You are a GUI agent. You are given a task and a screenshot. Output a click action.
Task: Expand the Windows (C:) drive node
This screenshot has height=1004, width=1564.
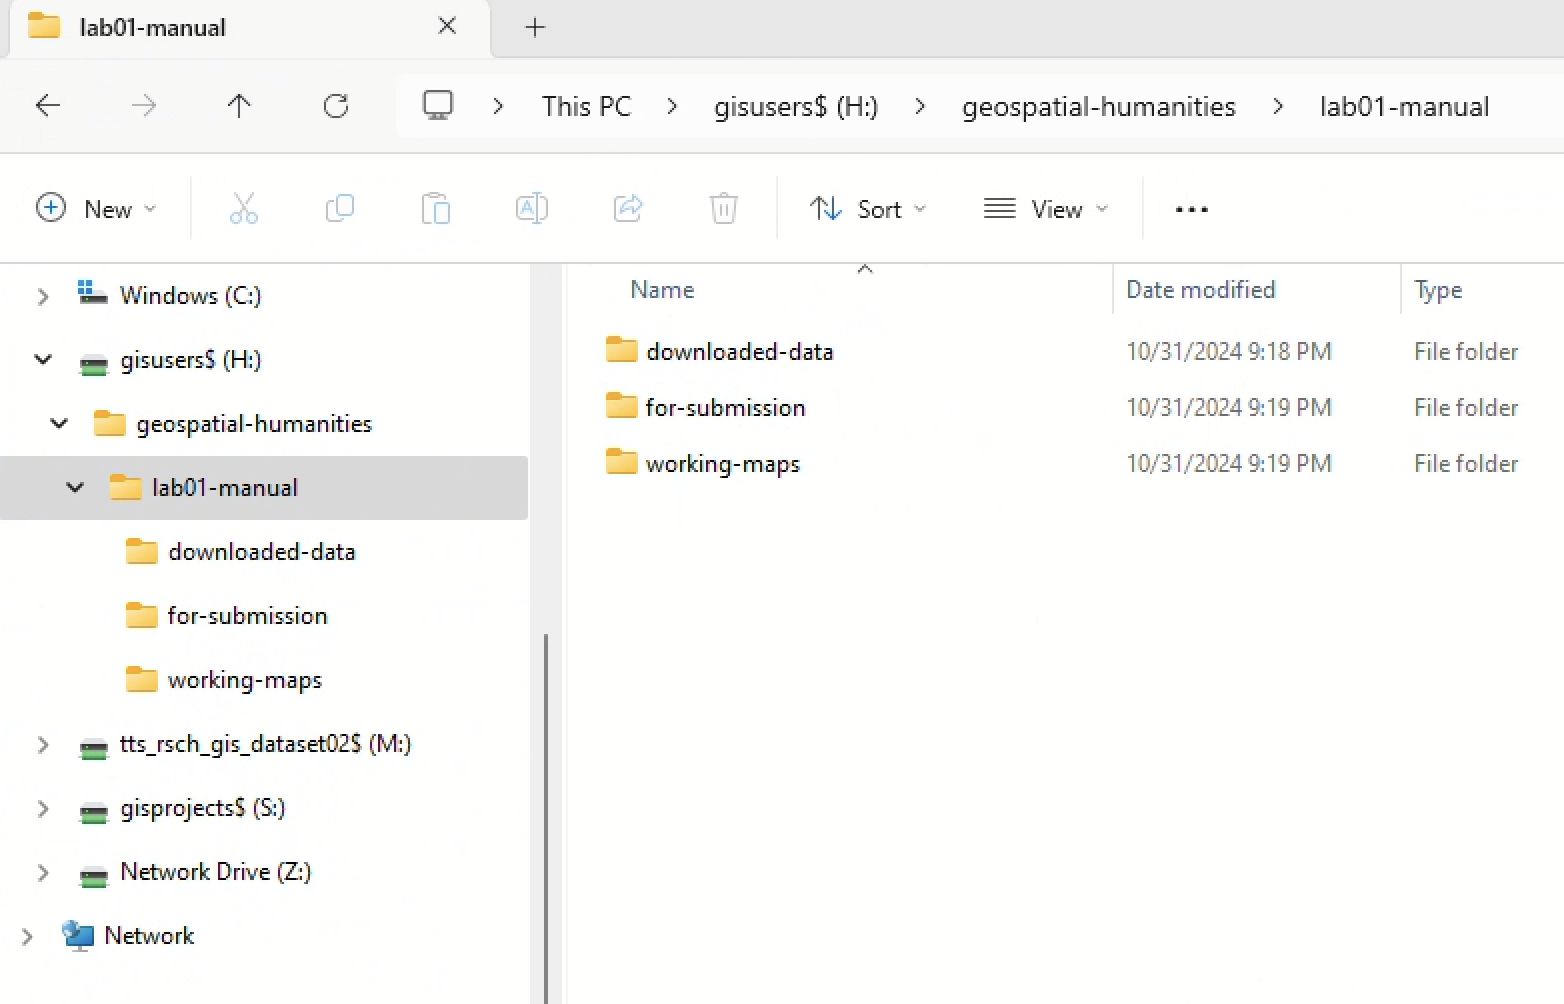(43, 296)
